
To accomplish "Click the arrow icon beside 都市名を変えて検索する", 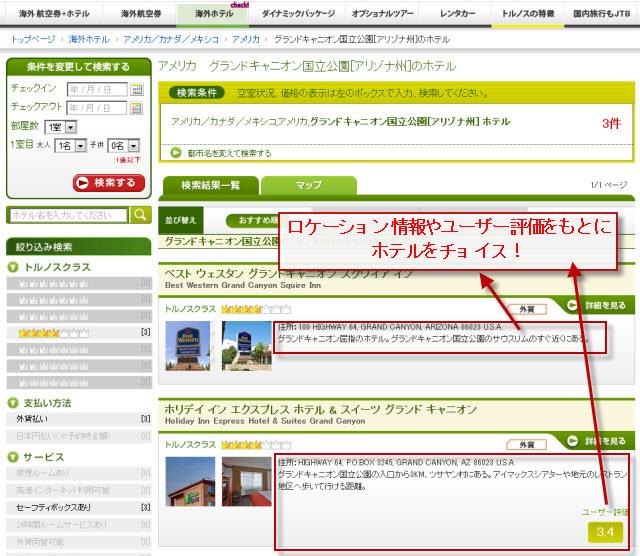I will click(x=176, y=153).
